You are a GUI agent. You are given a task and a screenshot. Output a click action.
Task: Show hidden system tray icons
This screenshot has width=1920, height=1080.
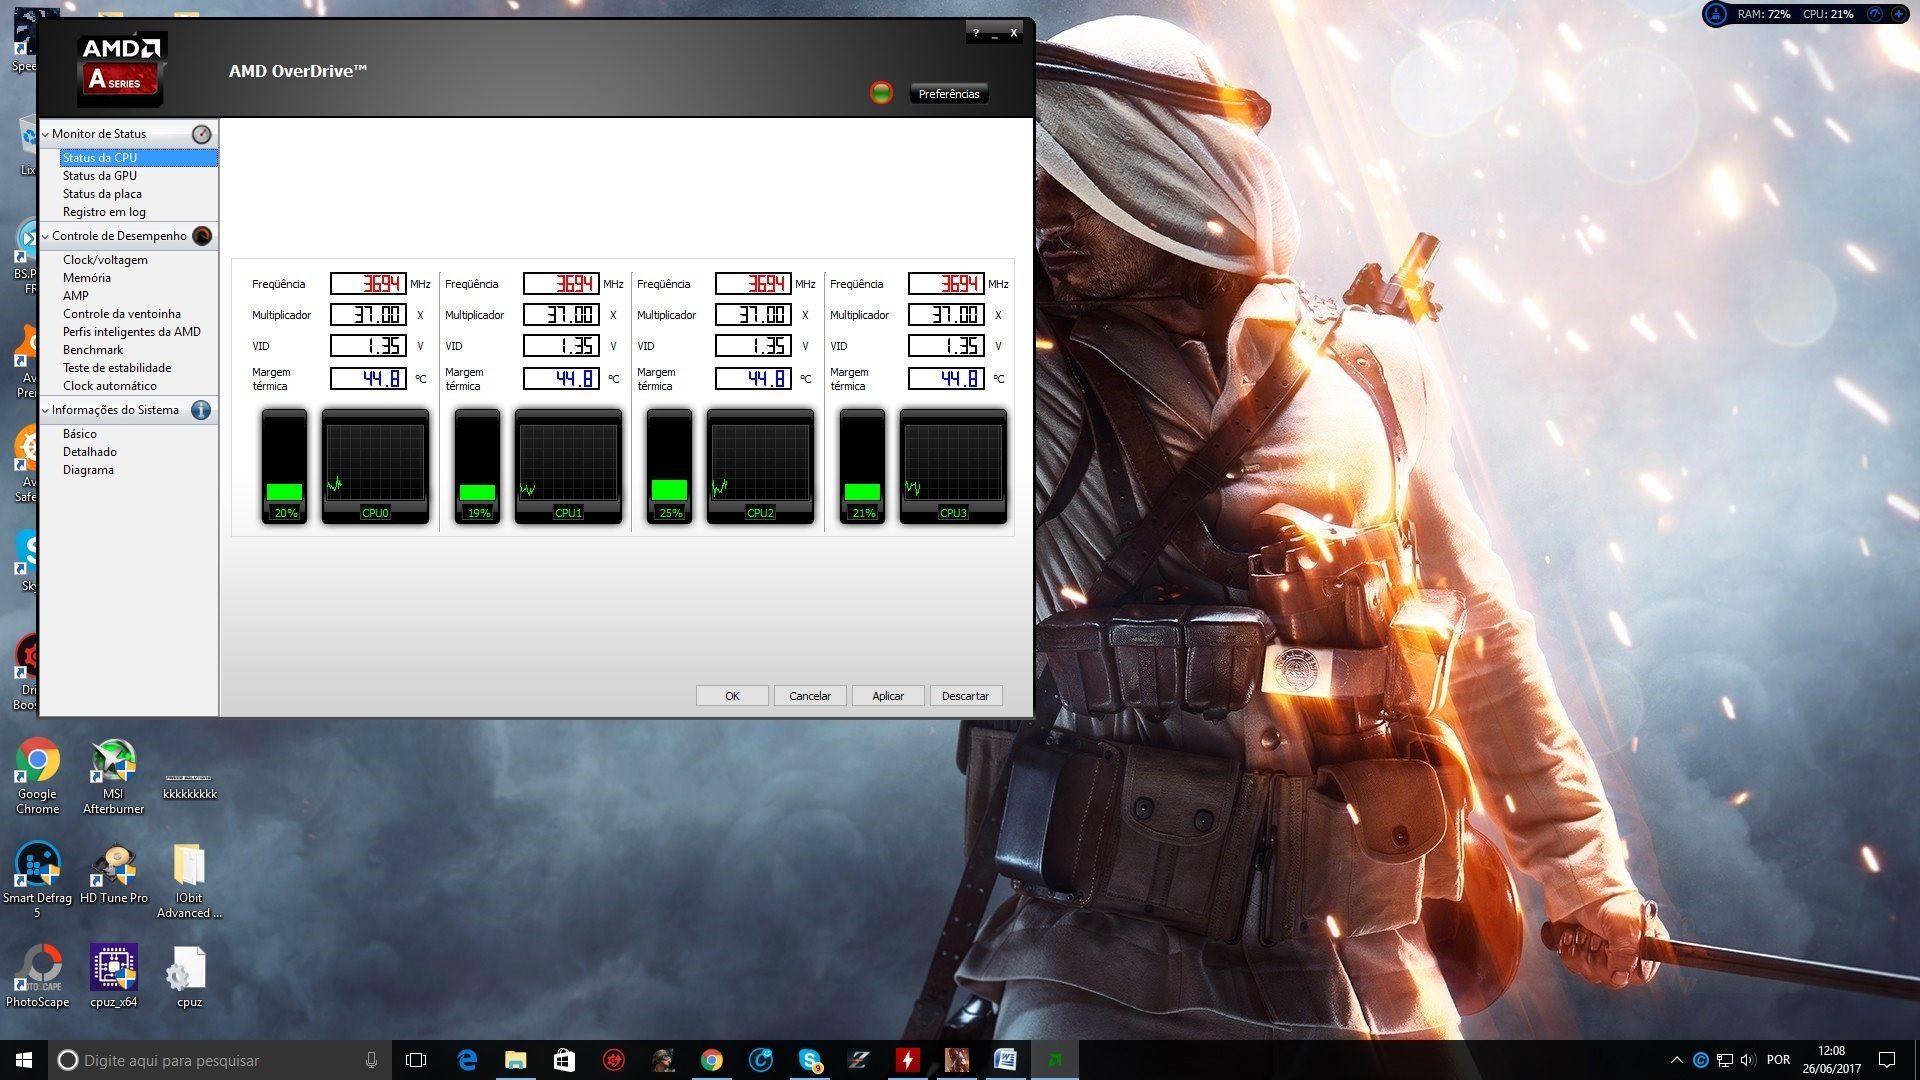[1677, 1060]
